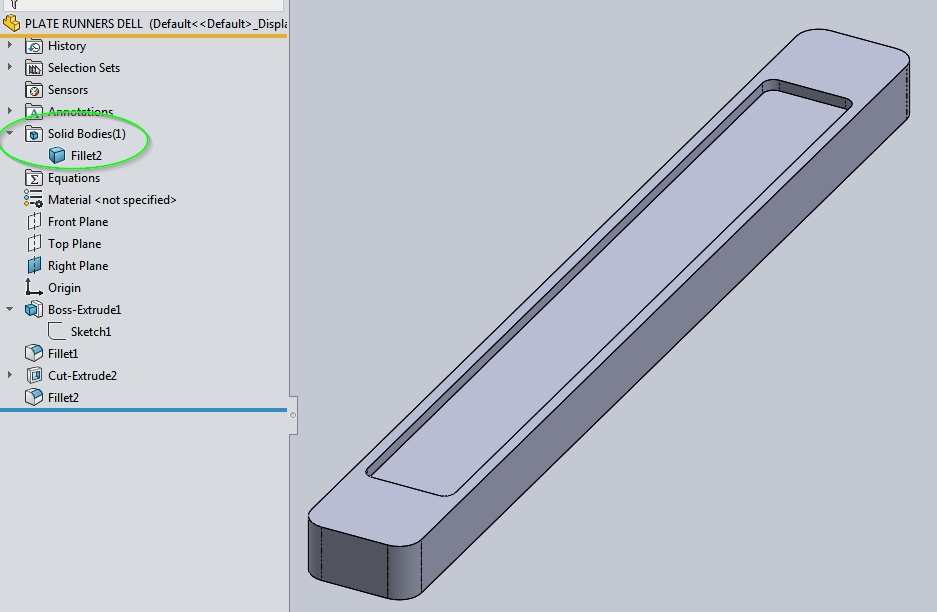The width and height of the screenshot is (937, 612).
Task: Select the Origin label
Action: coord(64,288)
